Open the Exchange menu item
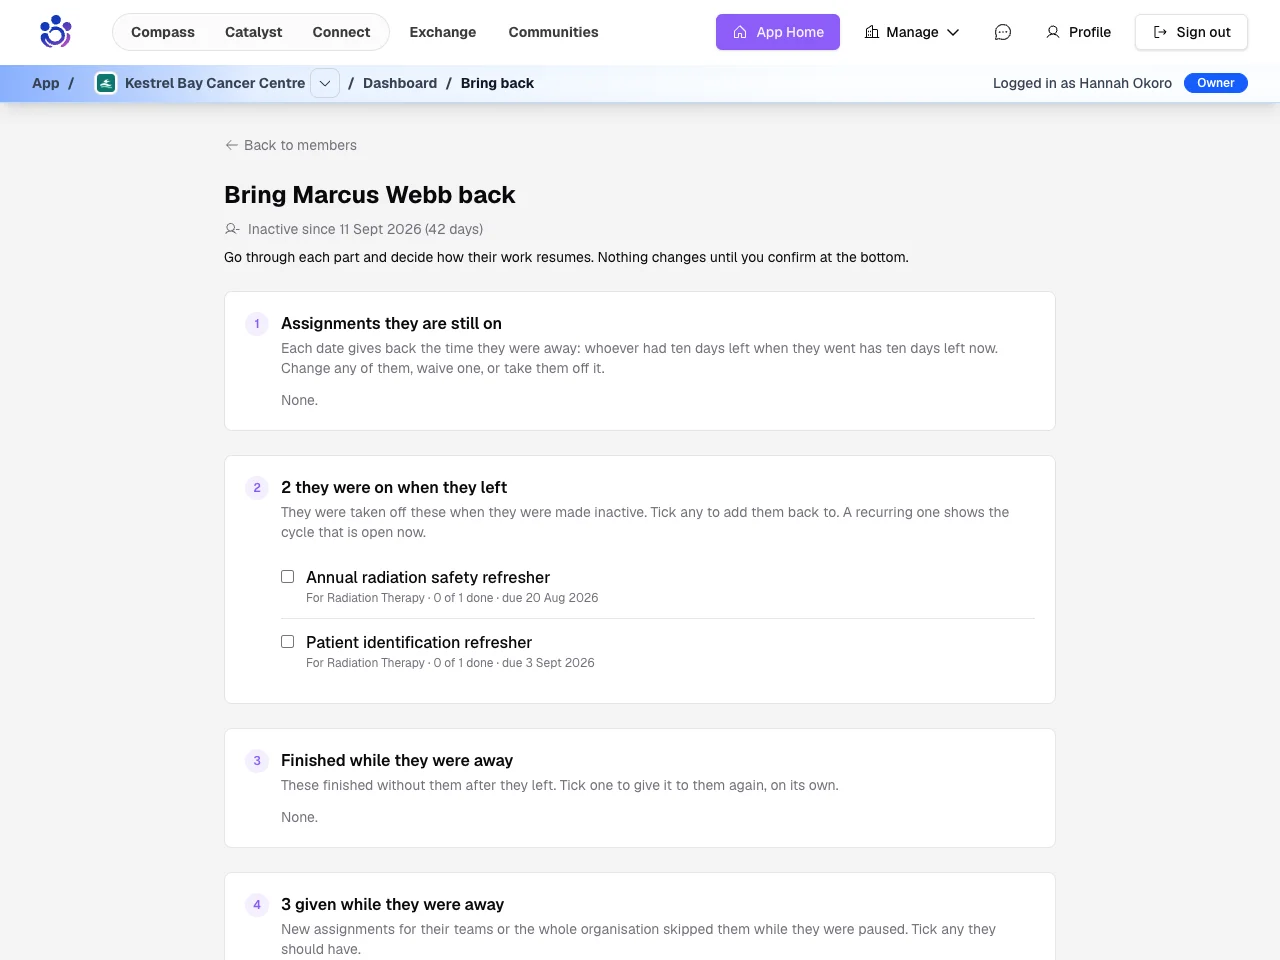 coord(443,32)
